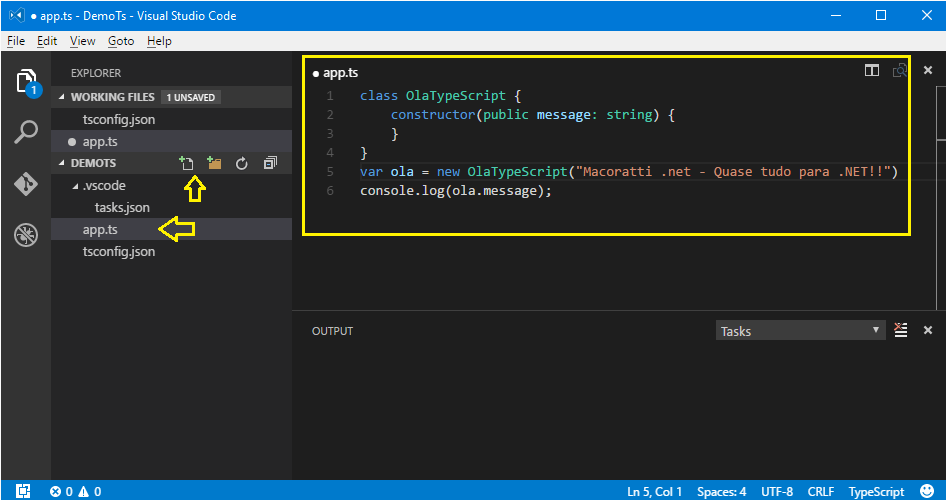Click code line 'class OlaTypeScript {'
946x500 pixels.
[x=440, y=95]
